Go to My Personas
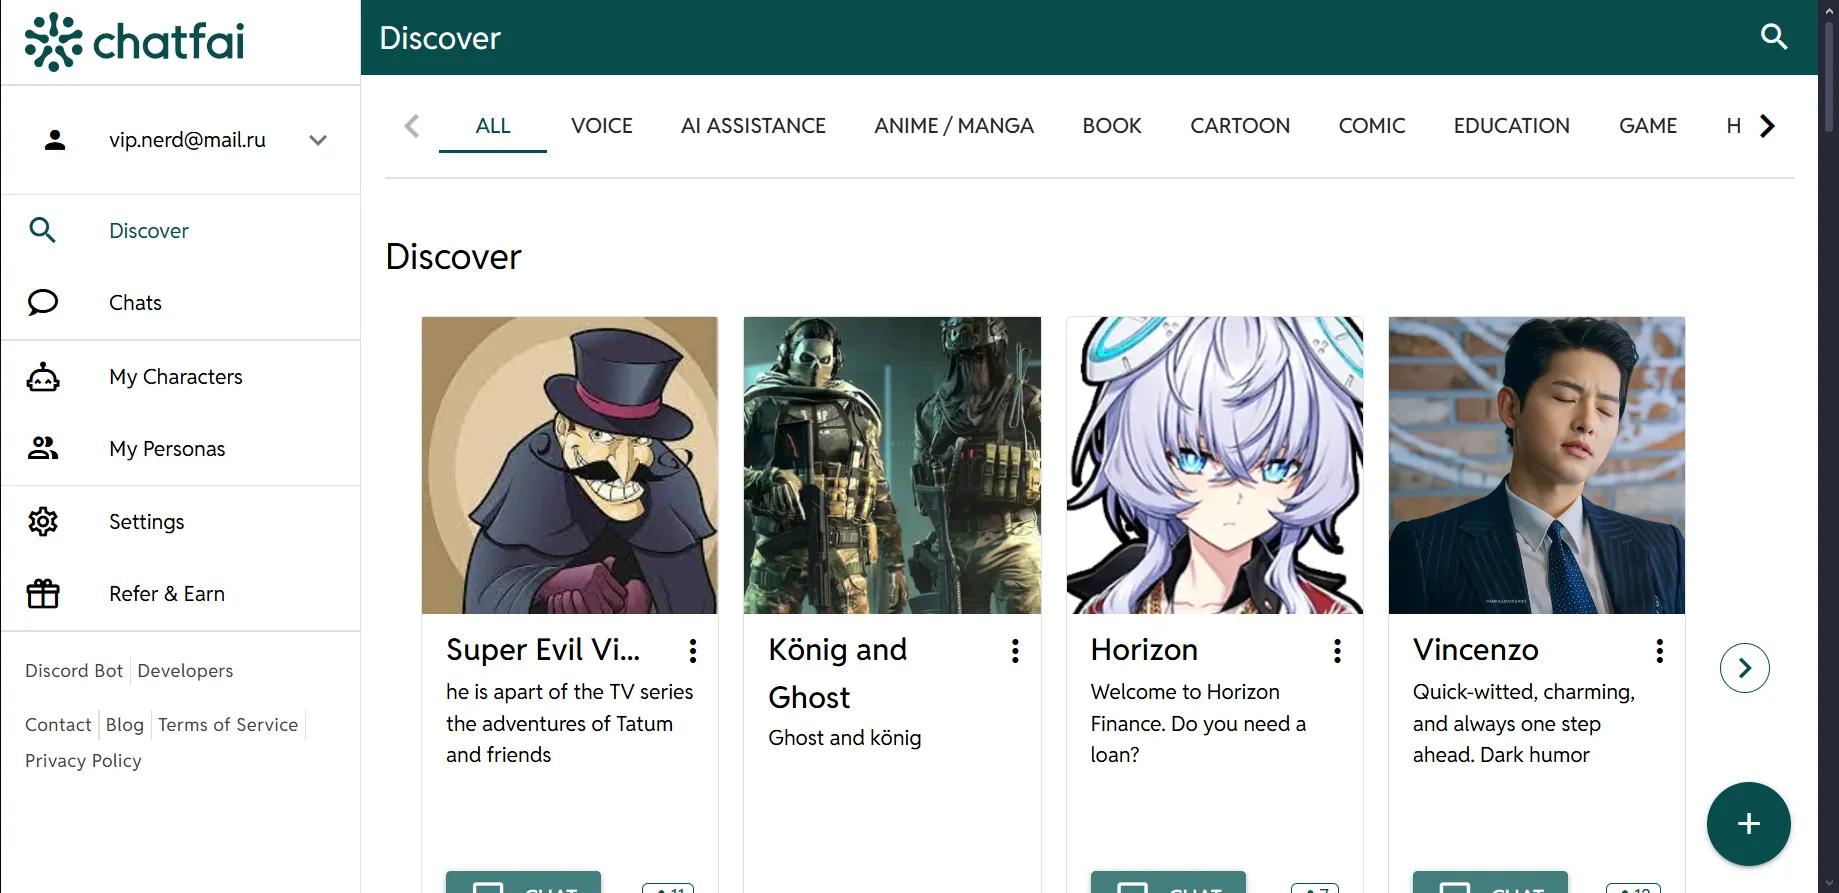This screenshot has width=1839, height=893. coord(180,449)
